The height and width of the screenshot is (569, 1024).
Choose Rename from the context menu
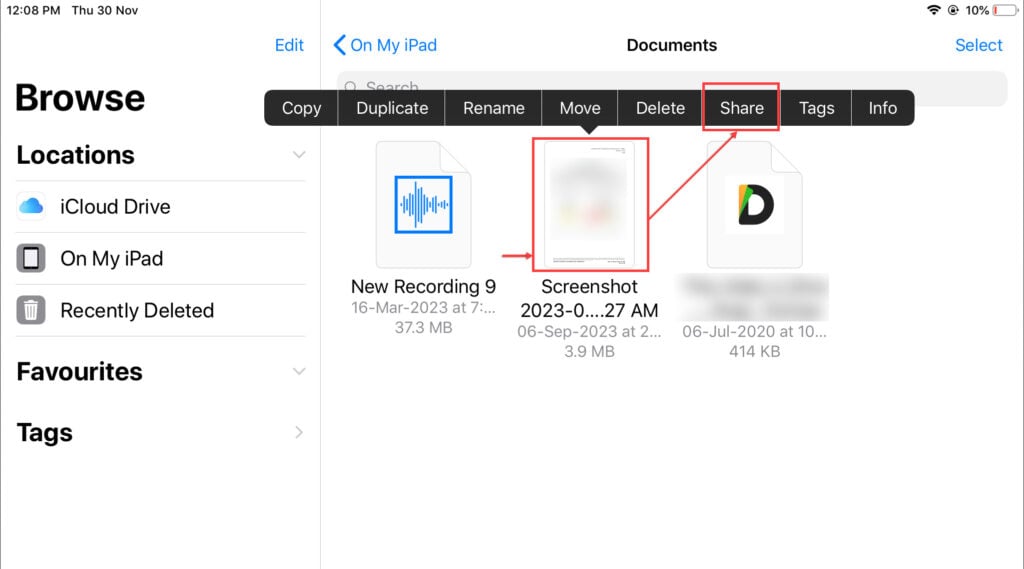pos(494,108)
